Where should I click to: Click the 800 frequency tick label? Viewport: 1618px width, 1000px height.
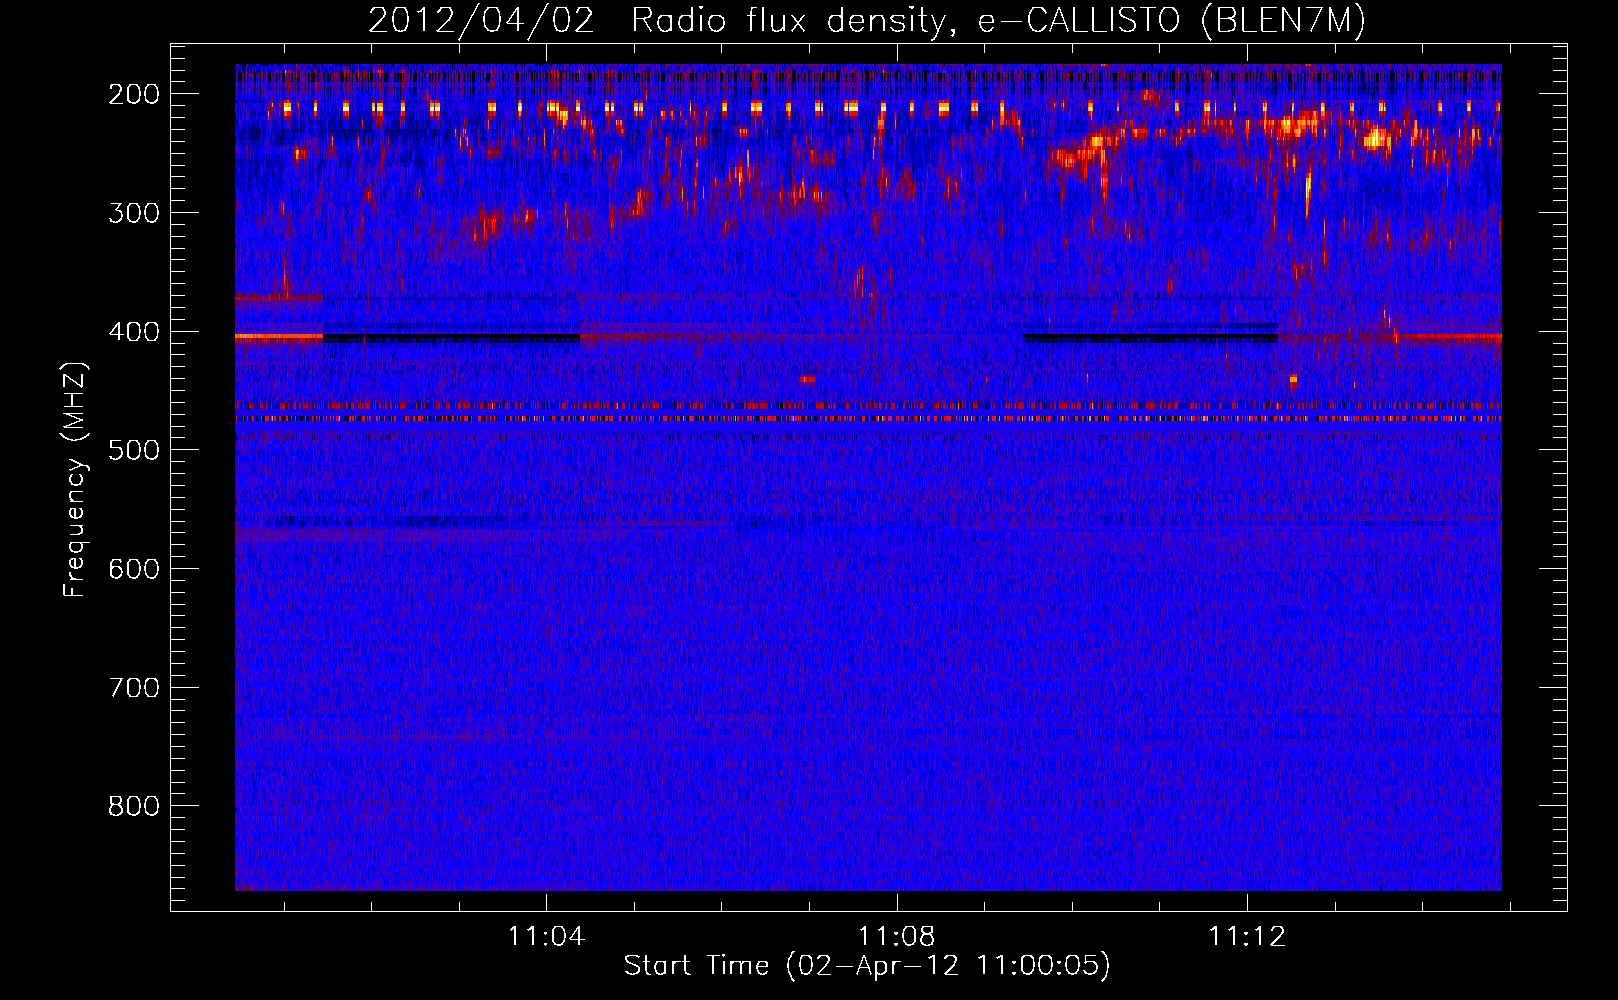tap(134, 807)
